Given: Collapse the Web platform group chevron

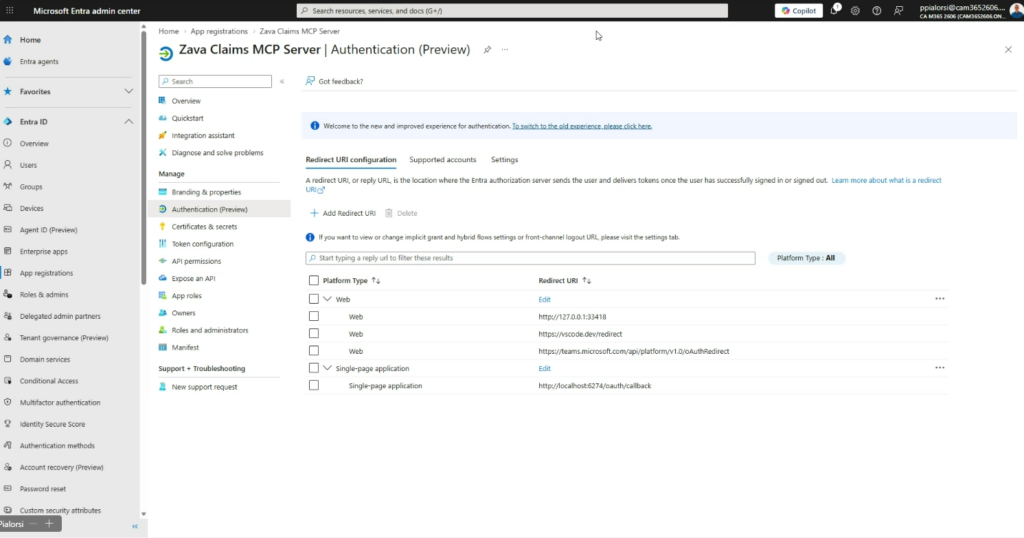Looking at the screenshot, I should point(327,299).
